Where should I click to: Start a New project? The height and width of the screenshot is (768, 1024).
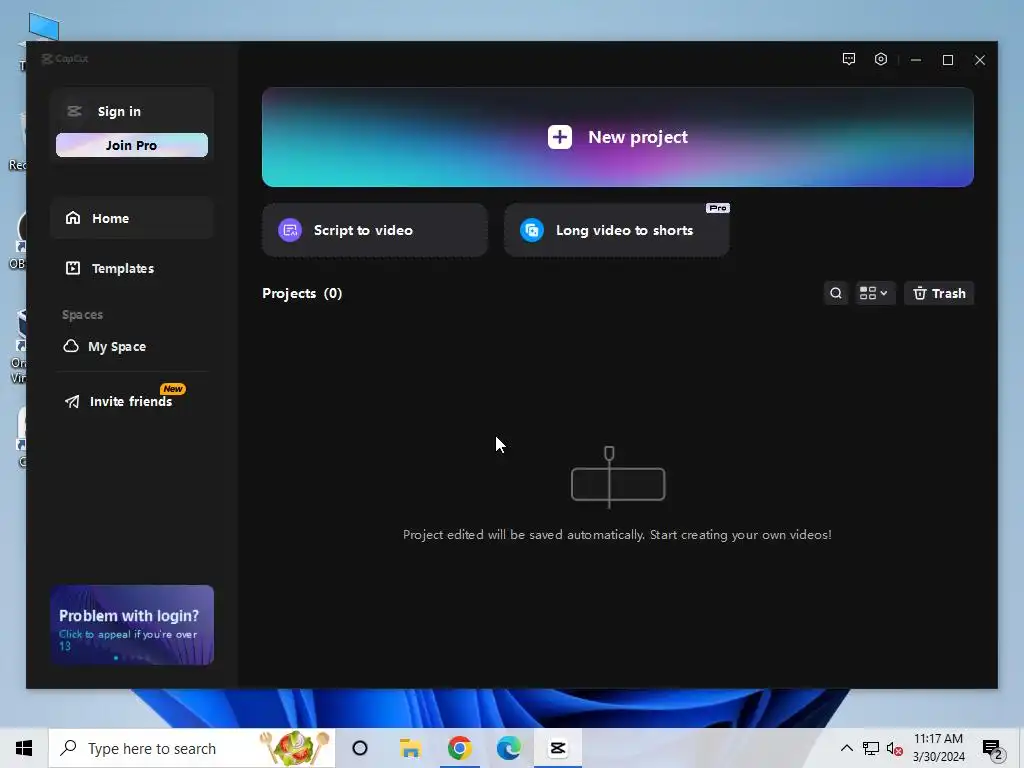pos(617,137)
